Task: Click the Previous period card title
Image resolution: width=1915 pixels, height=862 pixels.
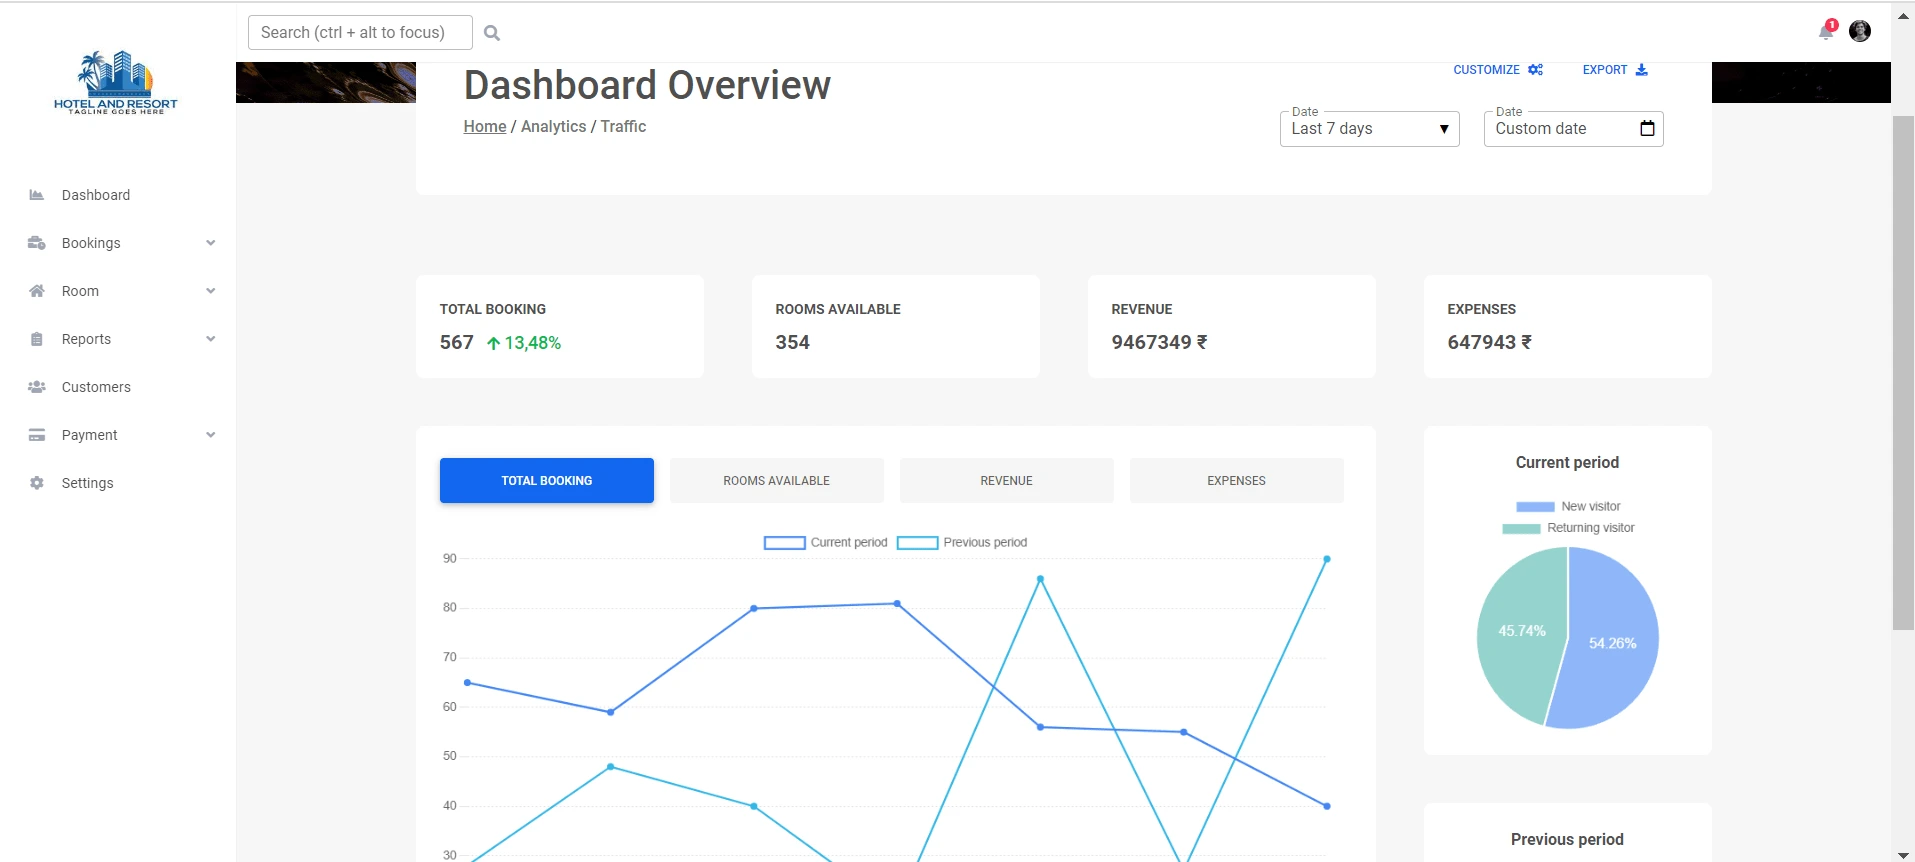Action: pos(1567,840)
